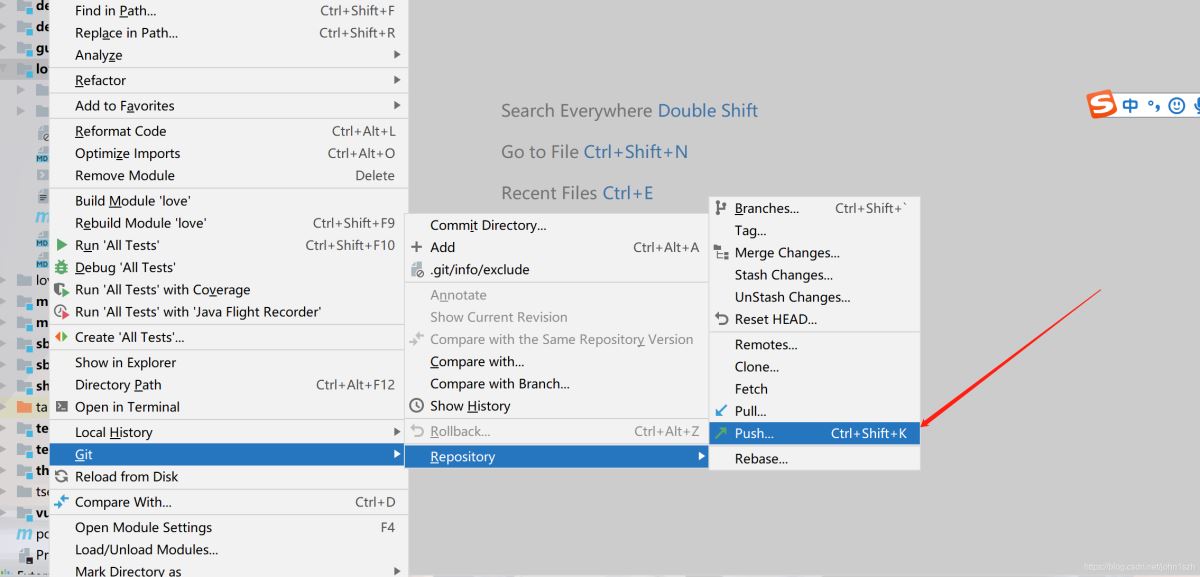Image resolution: width=1200 pixels, height=577 pixels.
Task: Select Stash Changes menu entry
Action: pos(783,275)
